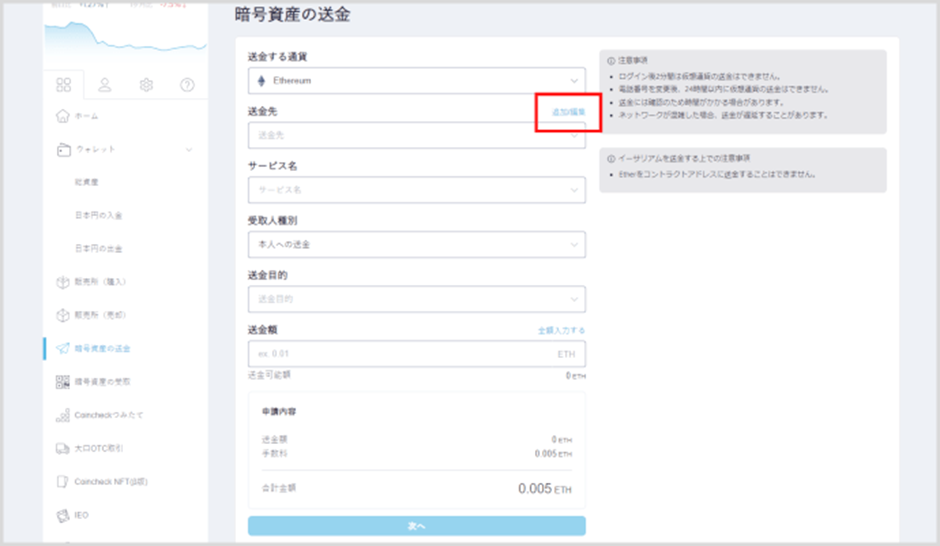The height and width of the screenshot is (546, 940).
Task: Open Coincheck NFT(β版) in the sidebar
Action: 110,481
